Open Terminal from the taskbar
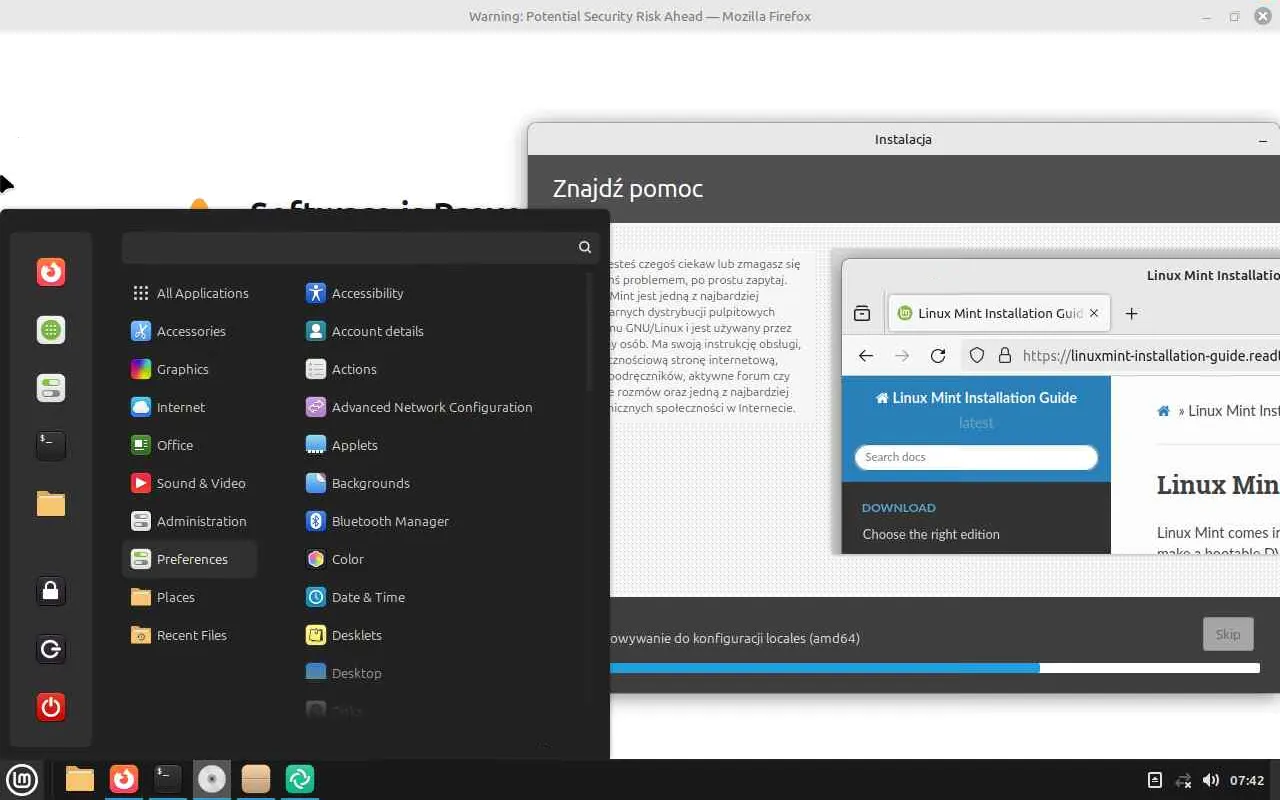Viewport: 1280px width, 800px height. click(x=168, y=779)
